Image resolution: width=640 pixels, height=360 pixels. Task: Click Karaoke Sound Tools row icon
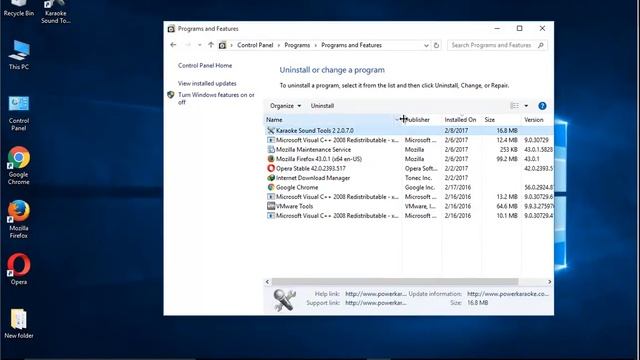[271, 131]
